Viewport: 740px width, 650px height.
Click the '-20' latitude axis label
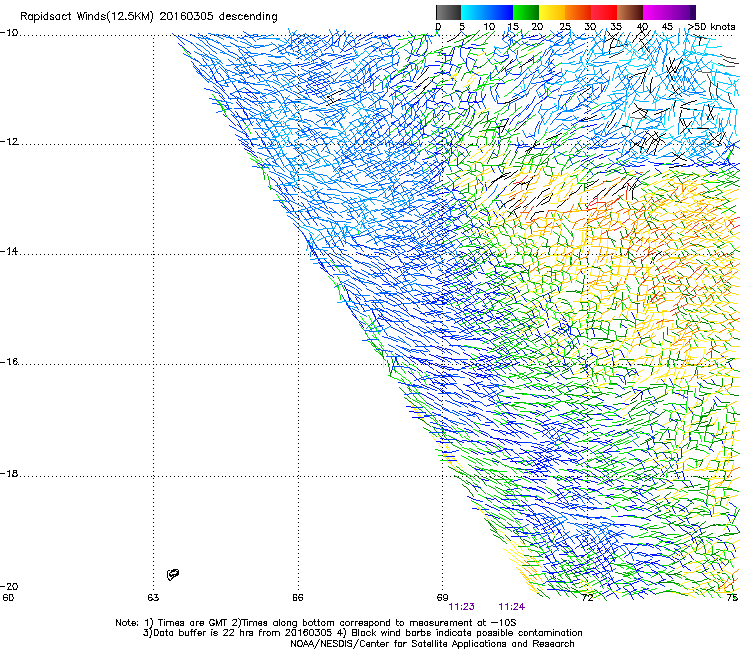(x=9, y=586)
